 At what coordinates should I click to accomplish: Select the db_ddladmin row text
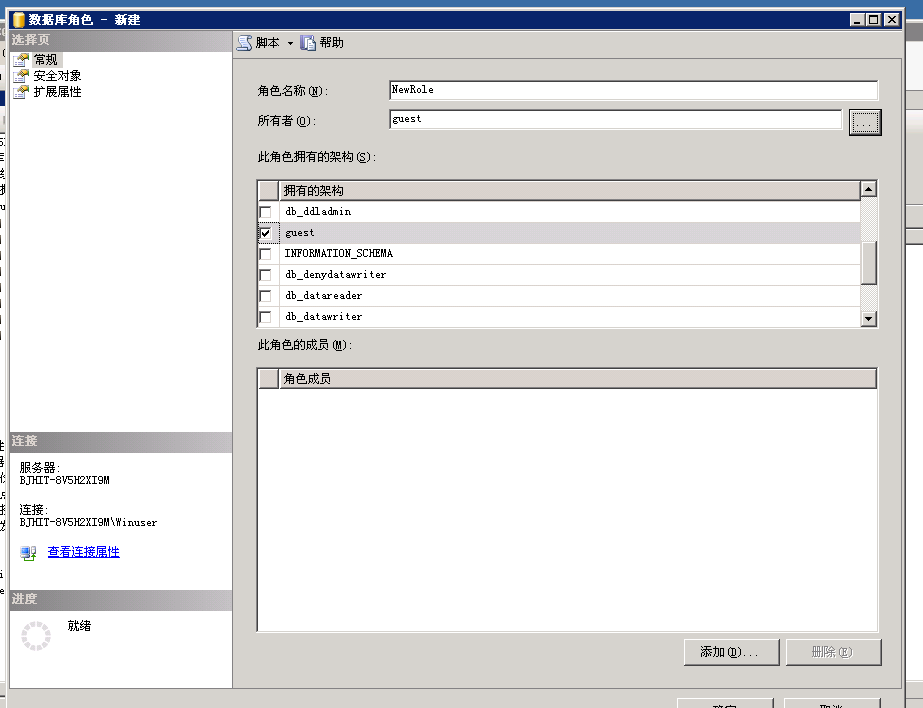click(x=318, y=212)
